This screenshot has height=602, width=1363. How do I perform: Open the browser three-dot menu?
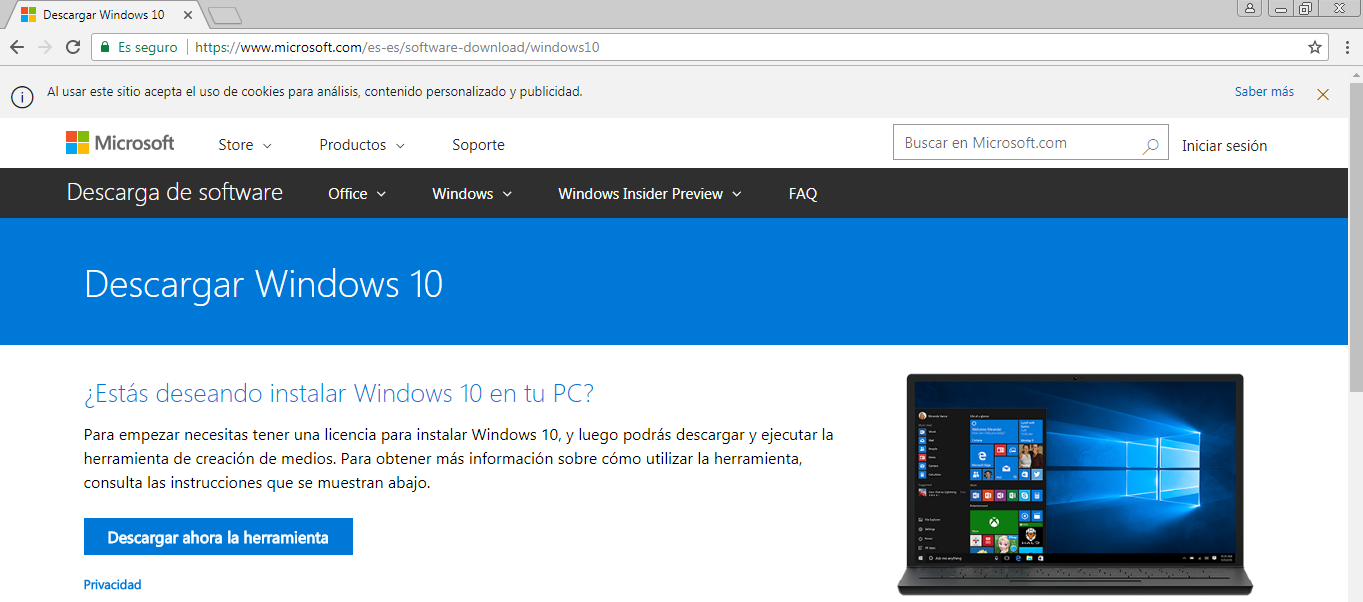pos(1347,46)
